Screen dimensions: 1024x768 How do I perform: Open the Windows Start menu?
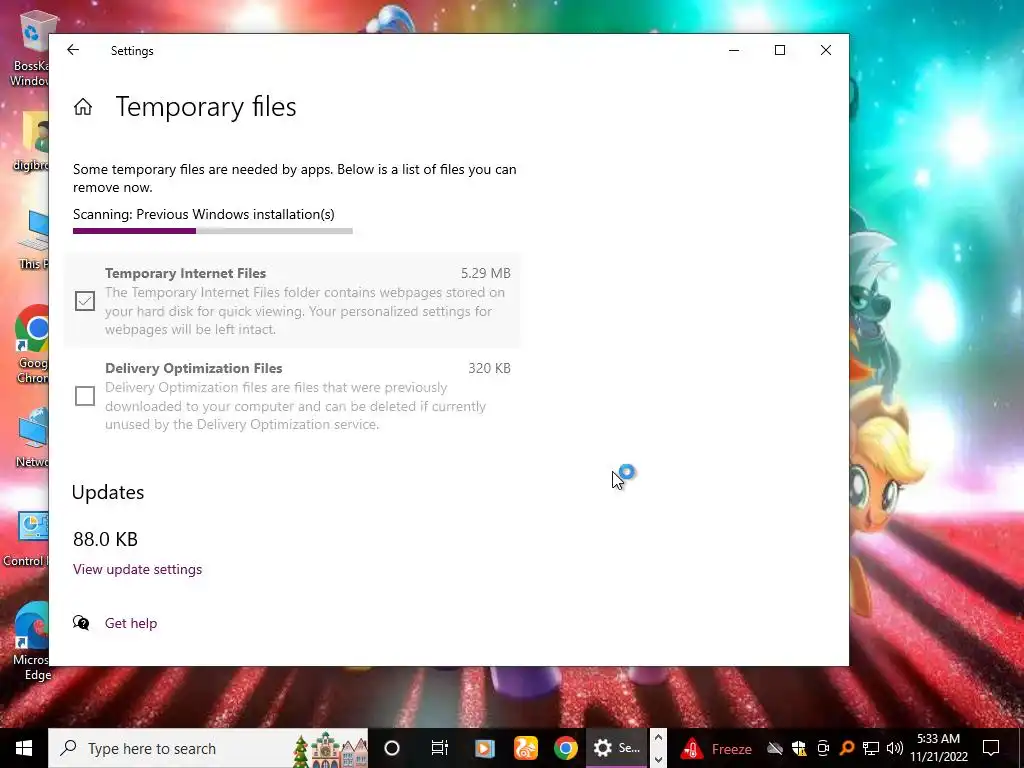pos(24,748)
